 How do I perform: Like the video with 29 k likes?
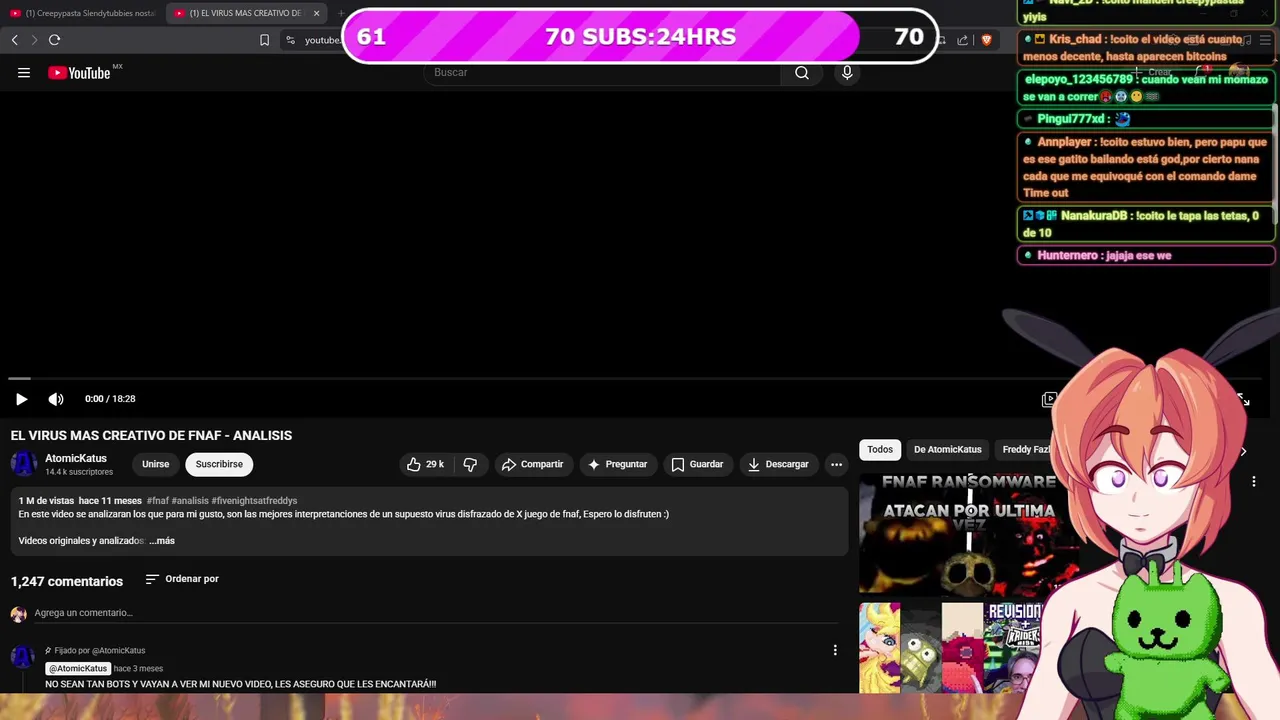425,464
